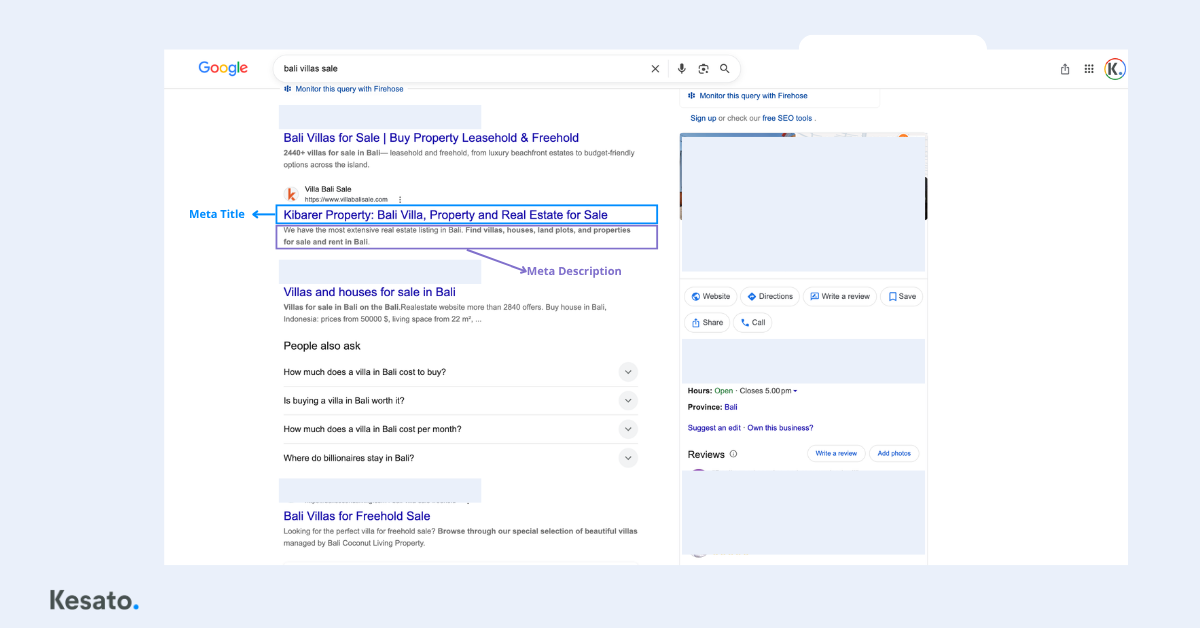Open 'Bali Villas for Freehold Sale' result

357,516
